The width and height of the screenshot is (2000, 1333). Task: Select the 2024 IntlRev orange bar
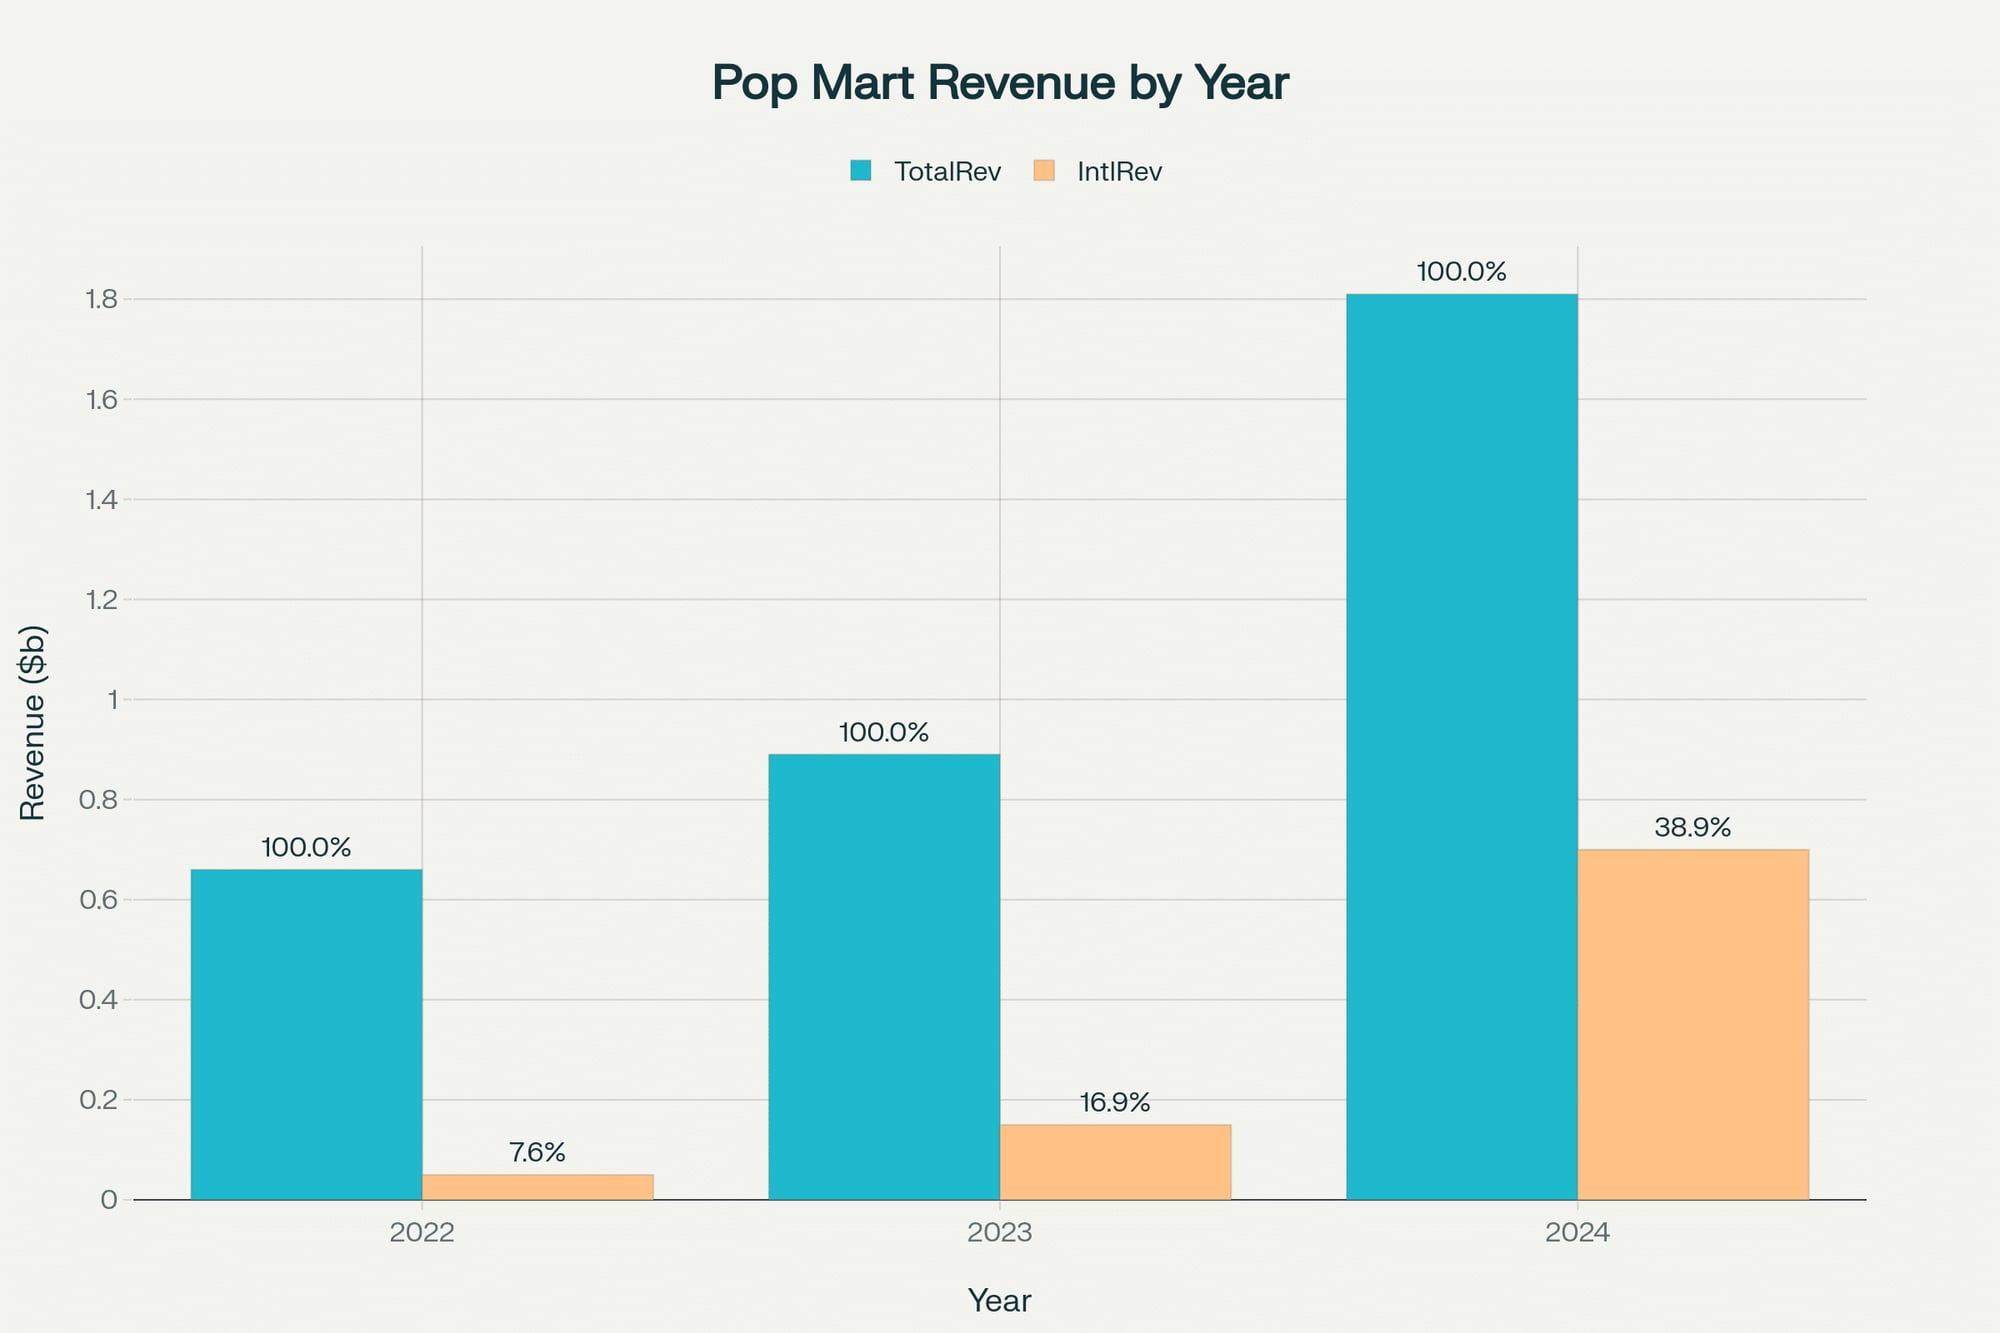(x=1693, y=1024)
